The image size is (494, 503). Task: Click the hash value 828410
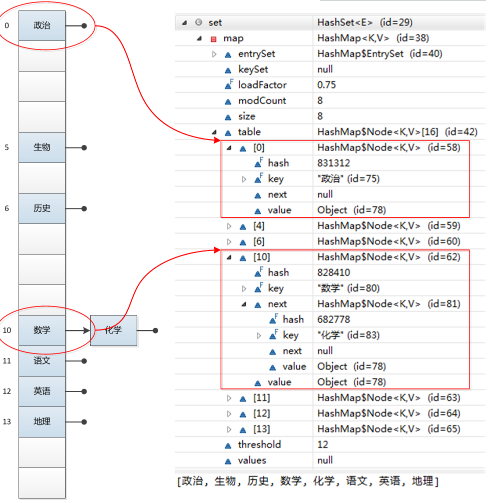[334, 273]
